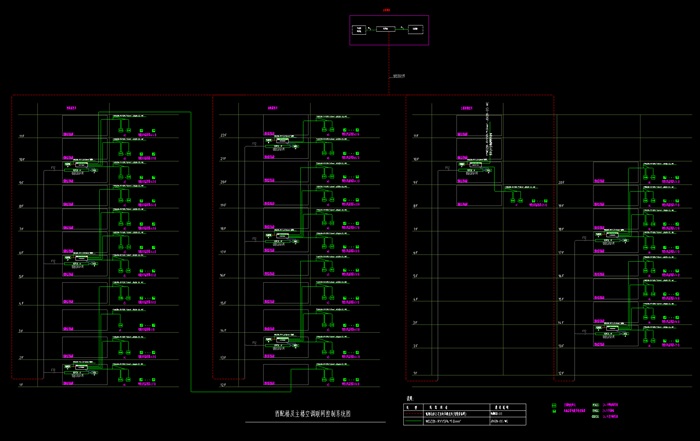Click the left block inside the purple control box

pos(359,30)
